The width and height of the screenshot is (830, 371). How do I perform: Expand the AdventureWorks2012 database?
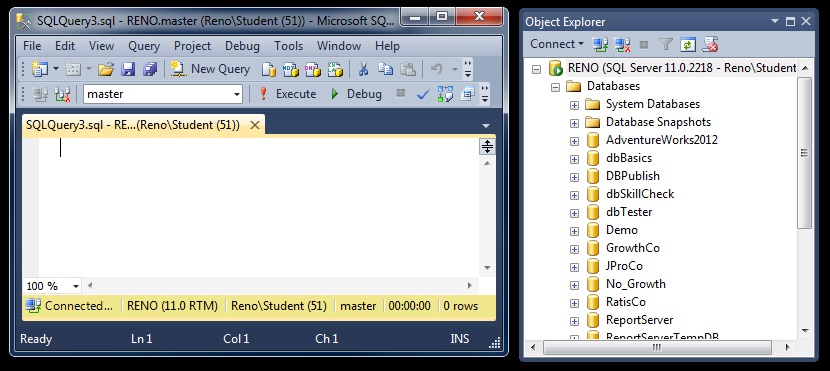click(x=574, y=140)
